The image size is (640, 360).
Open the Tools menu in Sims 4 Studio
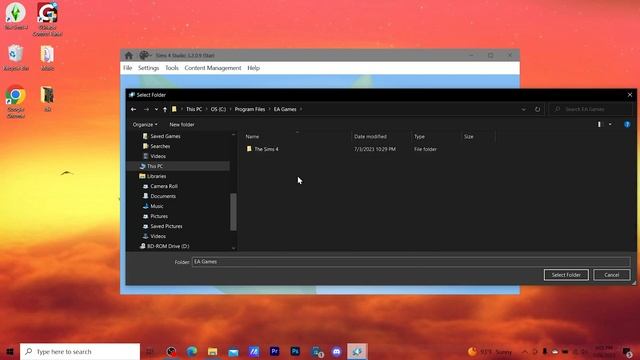tap(172, 68)
